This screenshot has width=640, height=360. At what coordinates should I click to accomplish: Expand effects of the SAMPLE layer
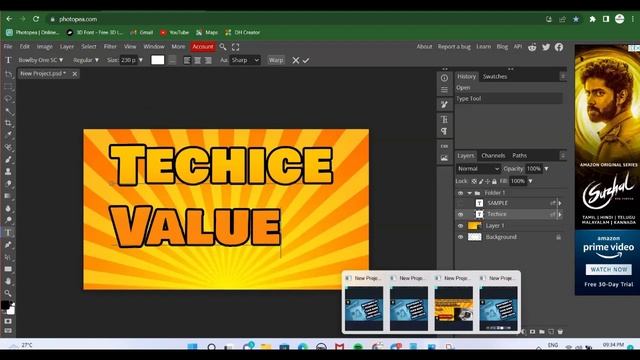(x=560, y=203)
